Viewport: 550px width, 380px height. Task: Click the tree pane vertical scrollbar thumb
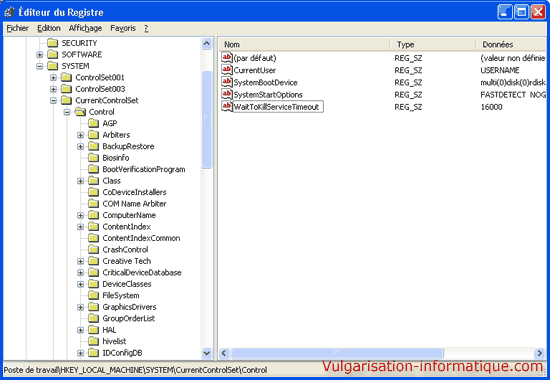pyautogui.click(x=207, y=120)
